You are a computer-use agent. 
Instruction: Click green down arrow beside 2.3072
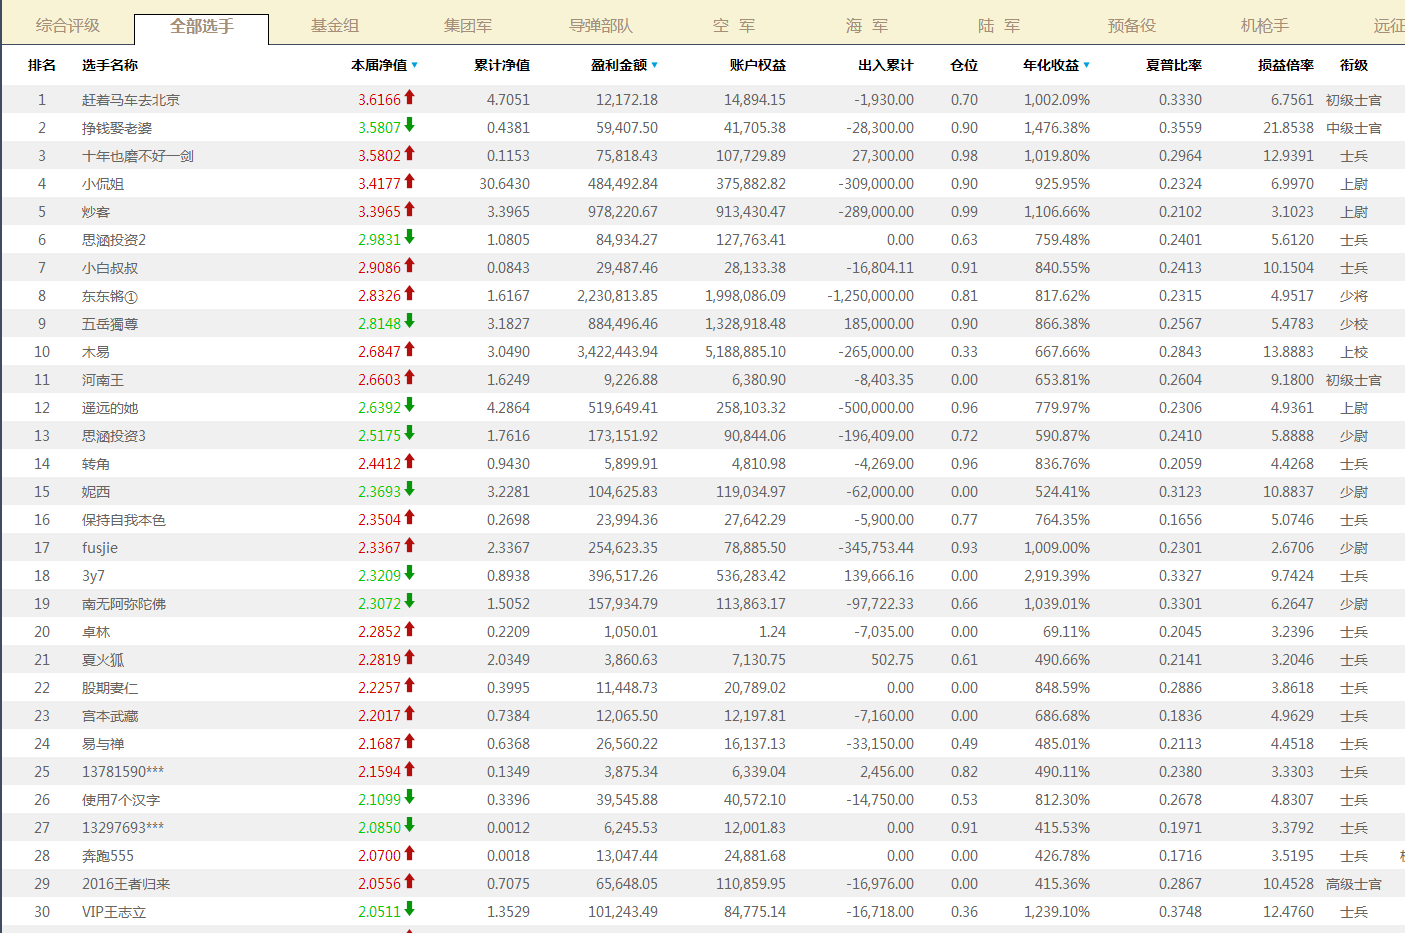pos(409,602)
